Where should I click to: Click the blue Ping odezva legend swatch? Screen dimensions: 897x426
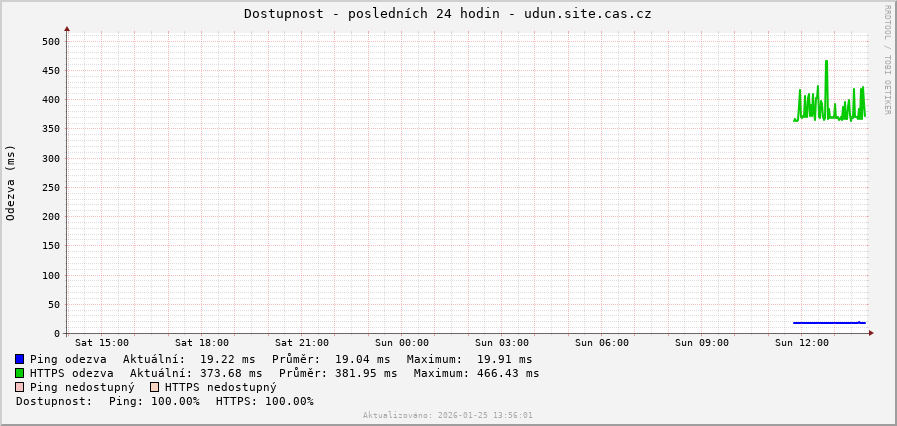coord(19,359)
